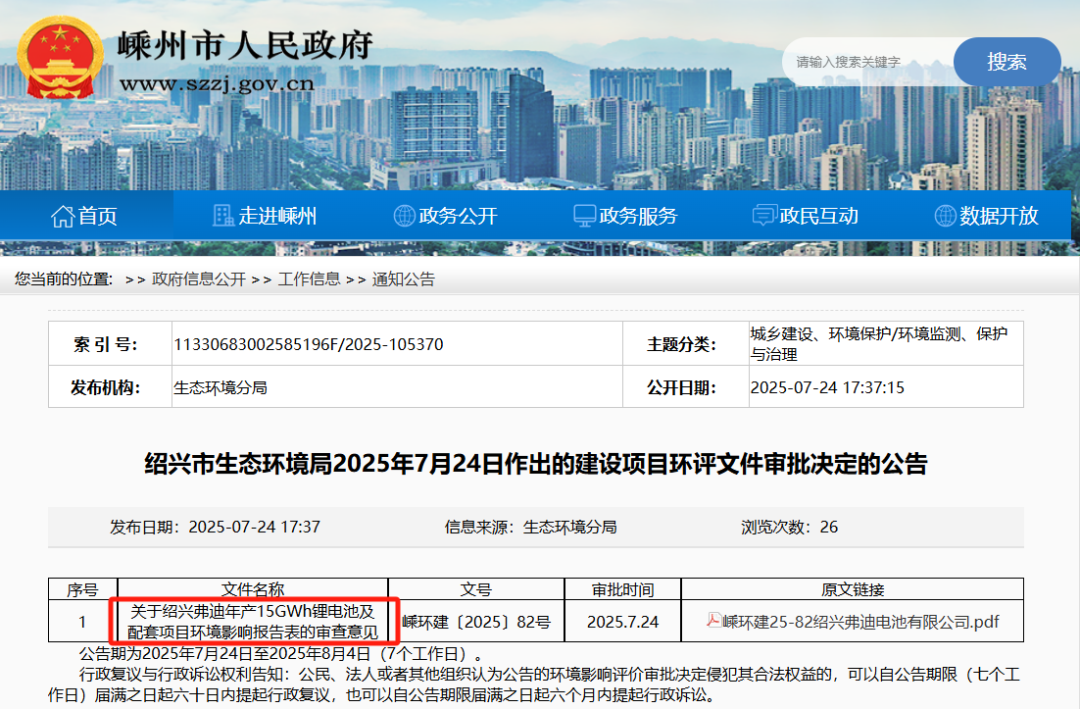
Task: Click the www.szzj.gov.cn site address
Action: [x=216, y=84]
